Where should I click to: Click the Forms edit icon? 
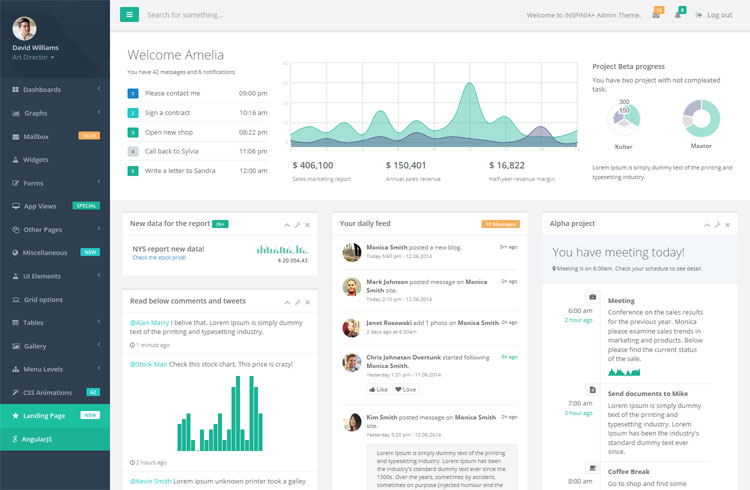pyautogui.click(x=15, y=183)
